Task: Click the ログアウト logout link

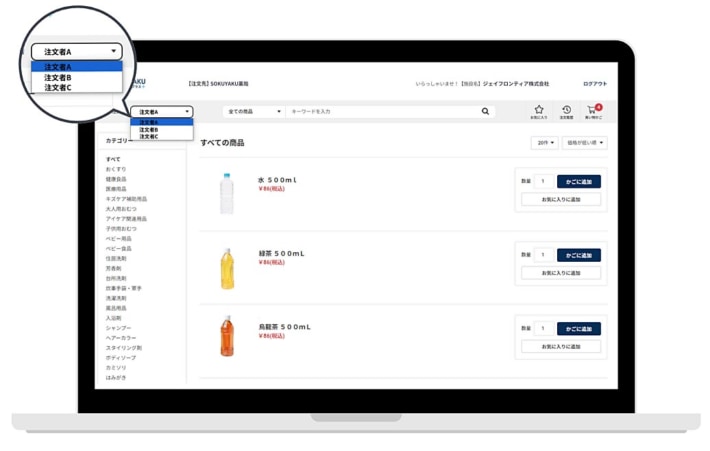Action: (x=594, y=84)
